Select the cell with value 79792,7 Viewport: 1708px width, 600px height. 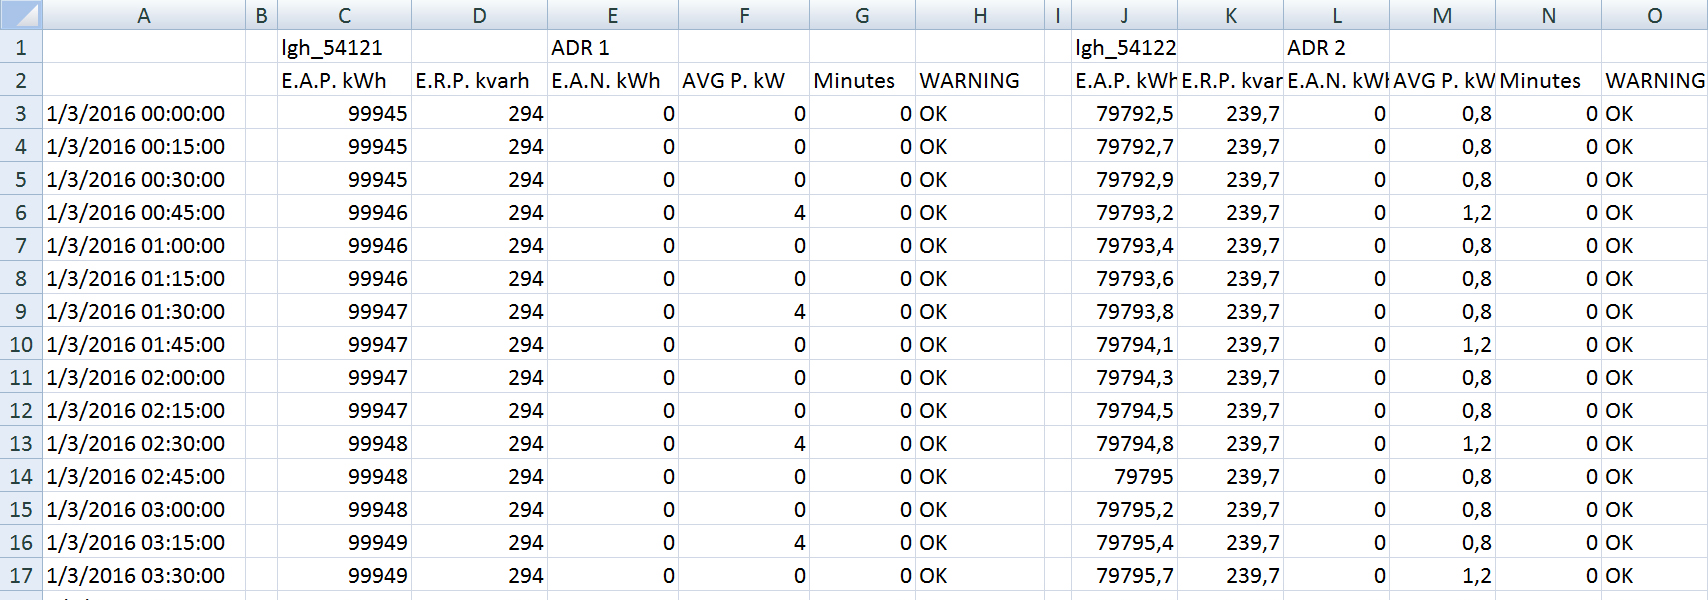tap(1124, 146)
